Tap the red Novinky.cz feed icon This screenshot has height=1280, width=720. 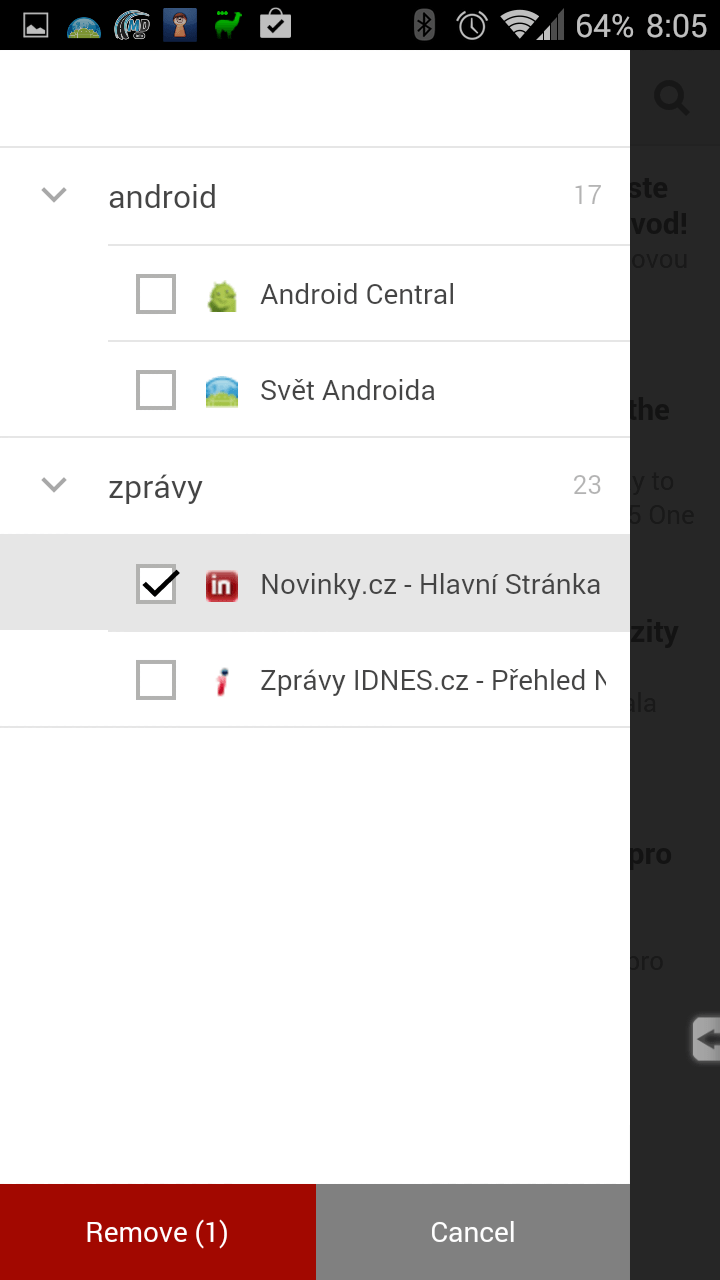tap(222, 585)
